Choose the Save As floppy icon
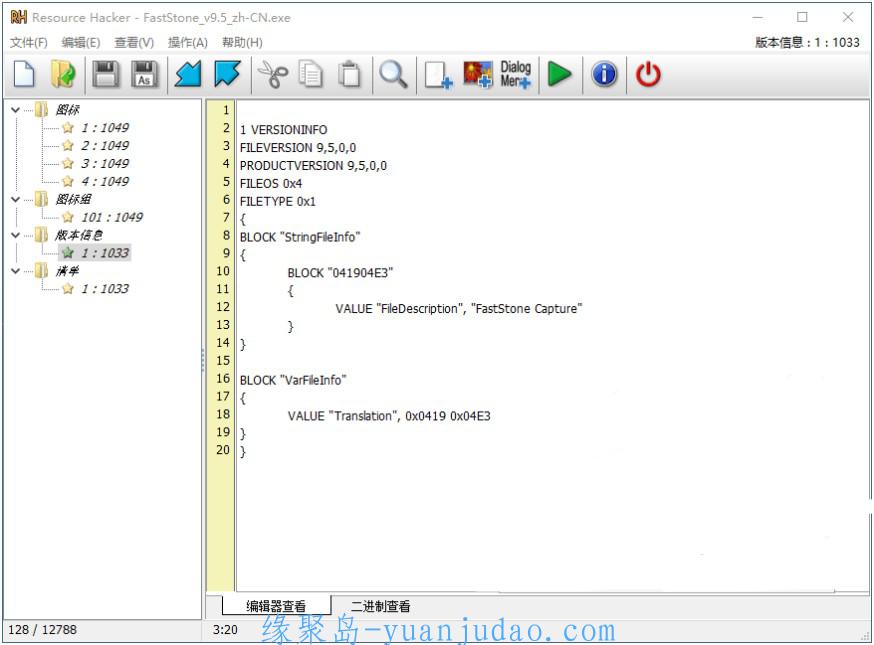The width and height of the screenshot is (874, 645). pyautogui.click(x=144, y=74)
